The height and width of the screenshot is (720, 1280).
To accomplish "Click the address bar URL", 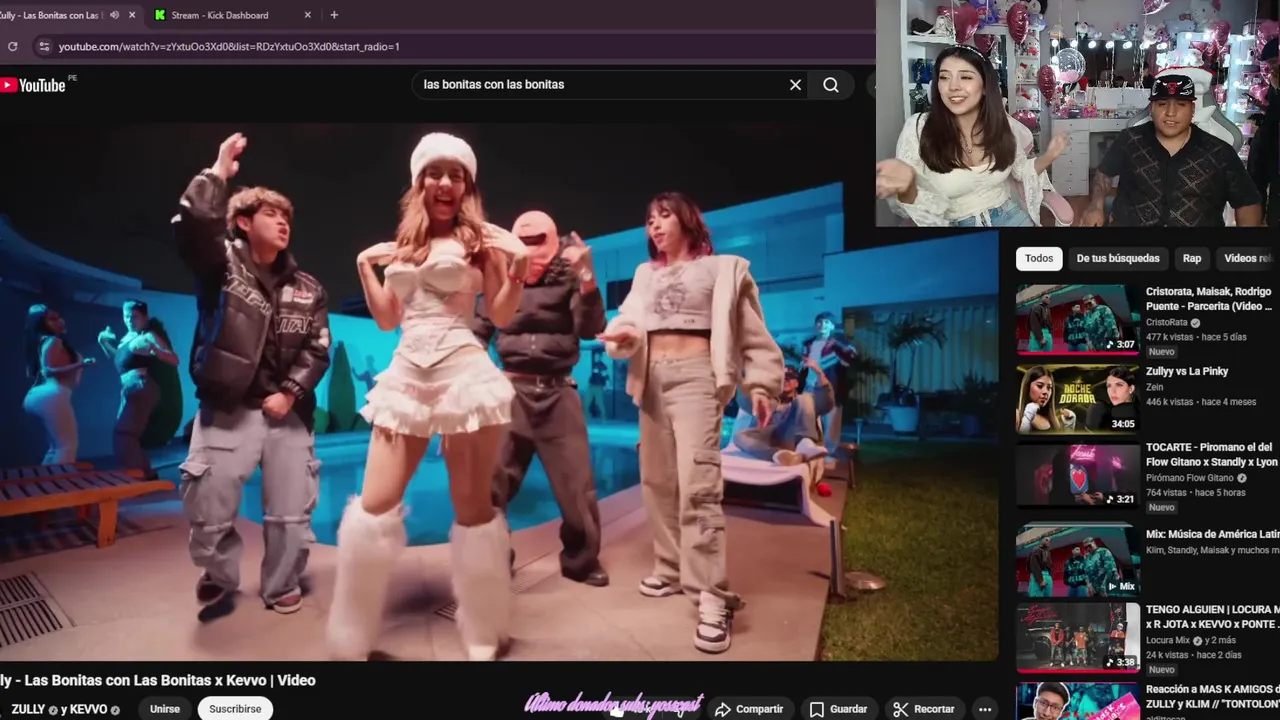I will [x=229, y=46].
